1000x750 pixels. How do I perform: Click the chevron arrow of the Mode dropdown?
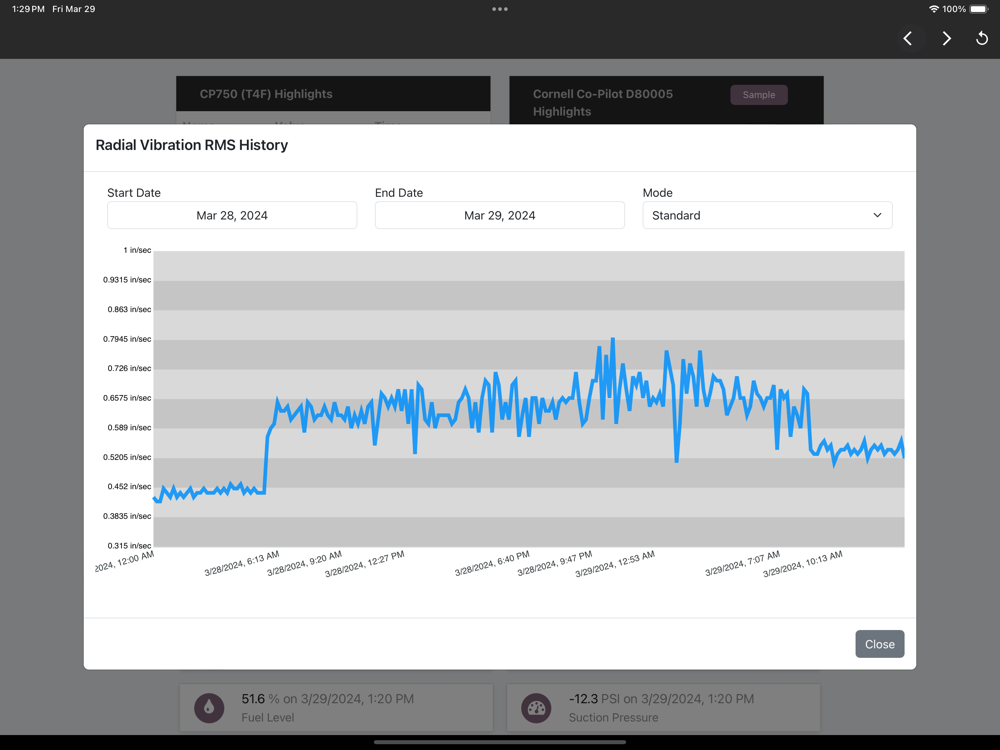click(x=878, y=215)
